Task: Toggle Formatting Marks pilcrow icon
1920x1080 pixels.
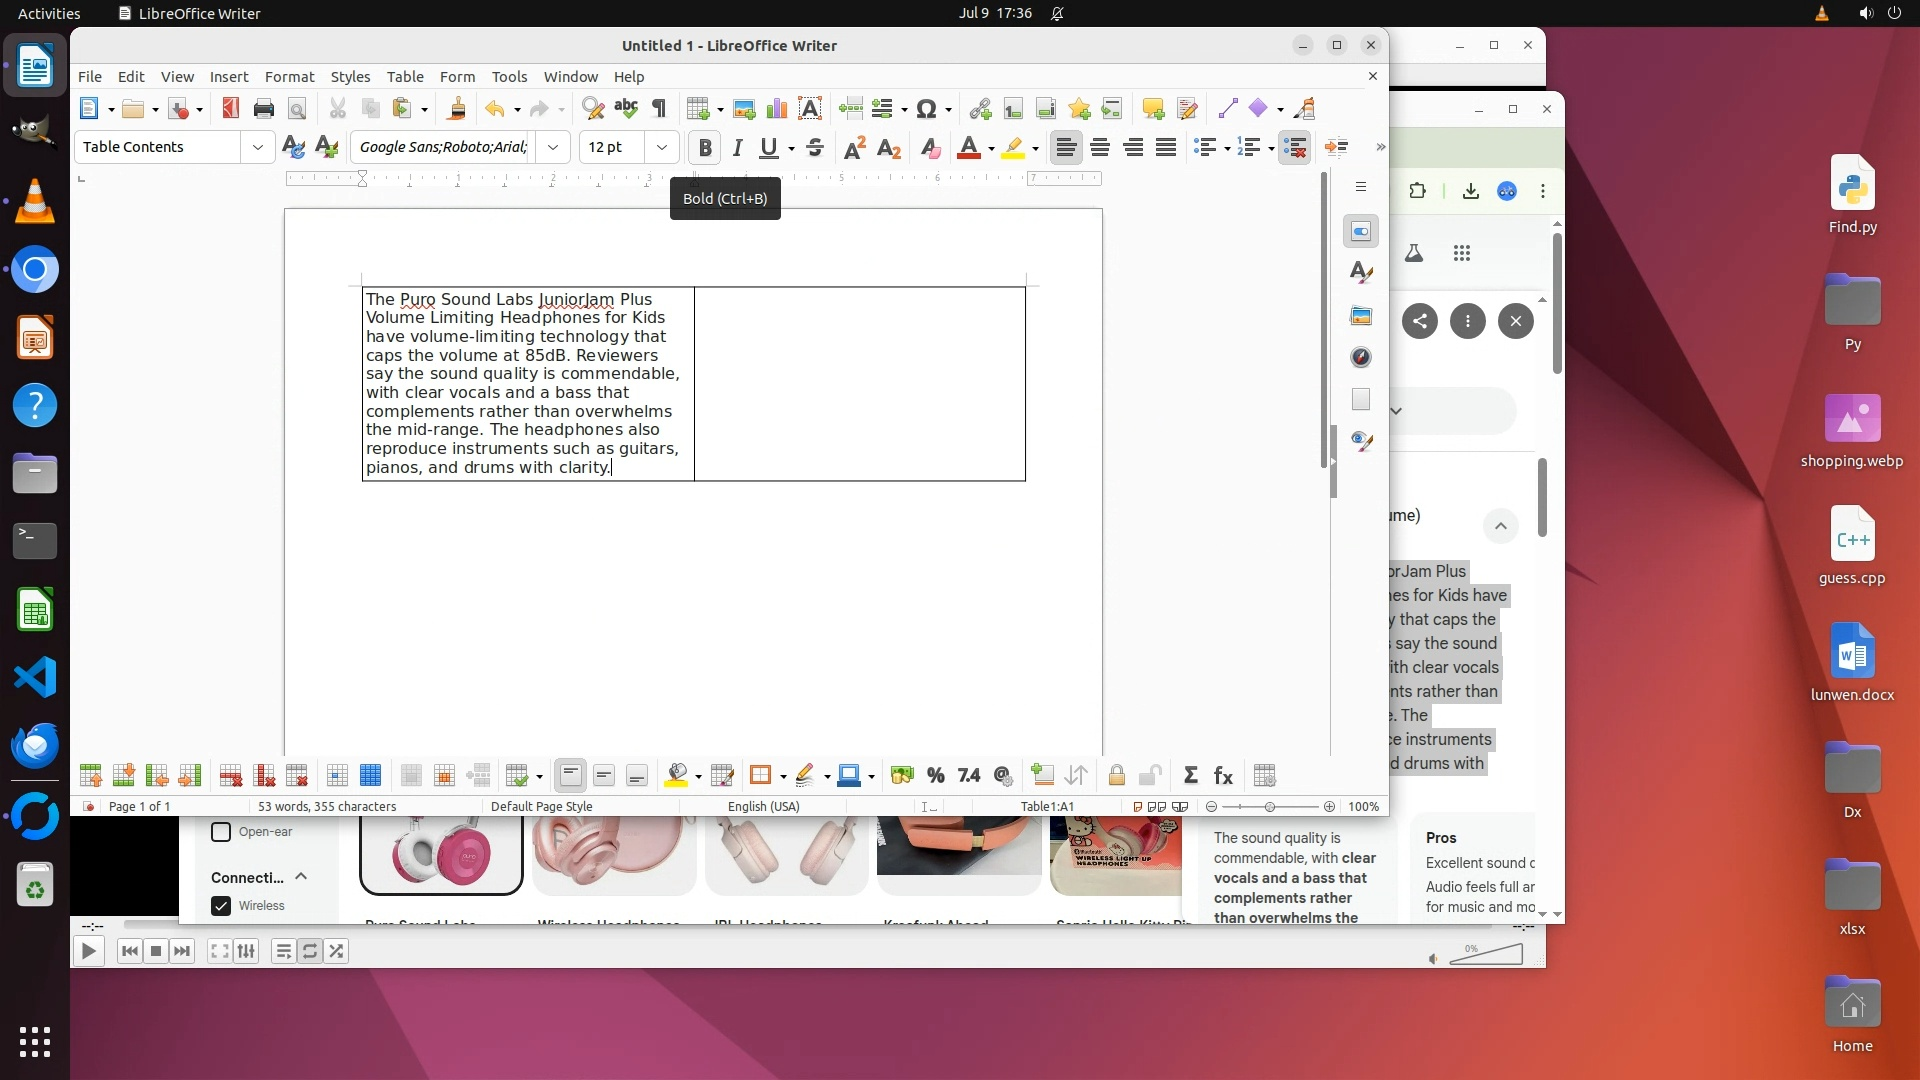Action: pyautogui.click(x=659, y=109)
